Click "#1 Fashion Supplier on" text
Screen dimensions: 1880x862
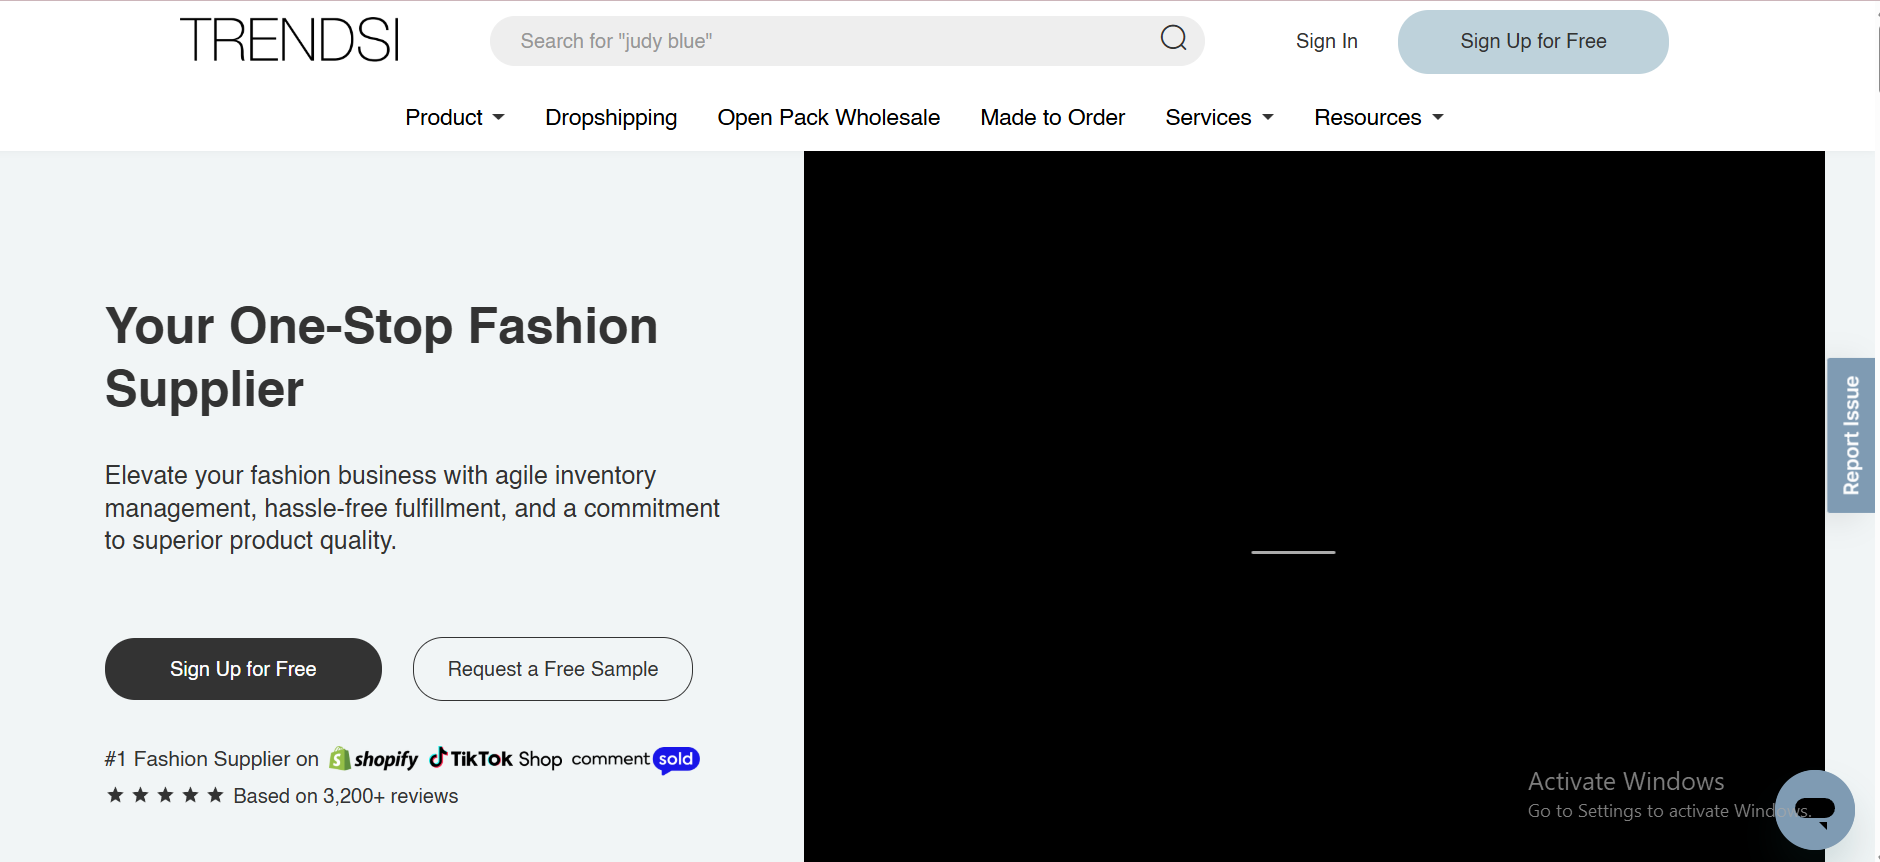tap(212, 759)
